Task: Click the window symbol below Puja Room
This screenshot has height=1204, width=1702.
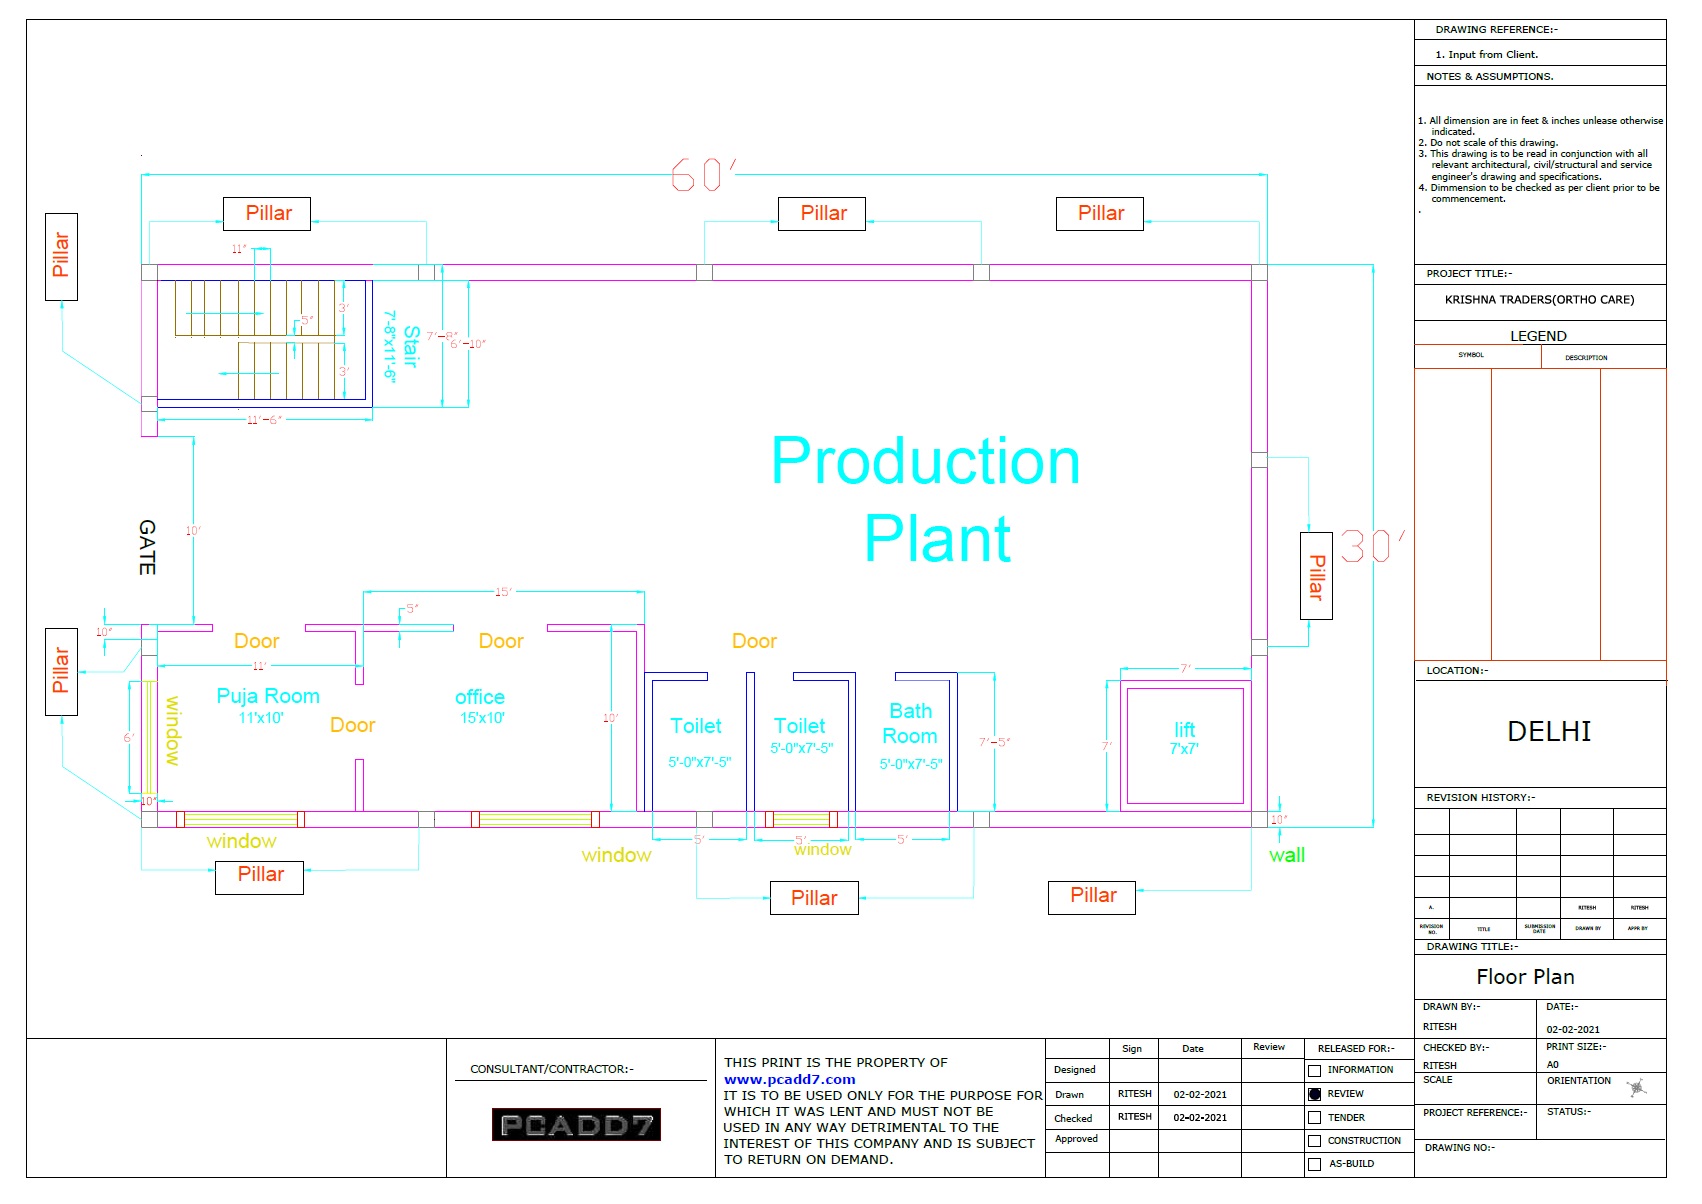Action: tap(241, 820)
